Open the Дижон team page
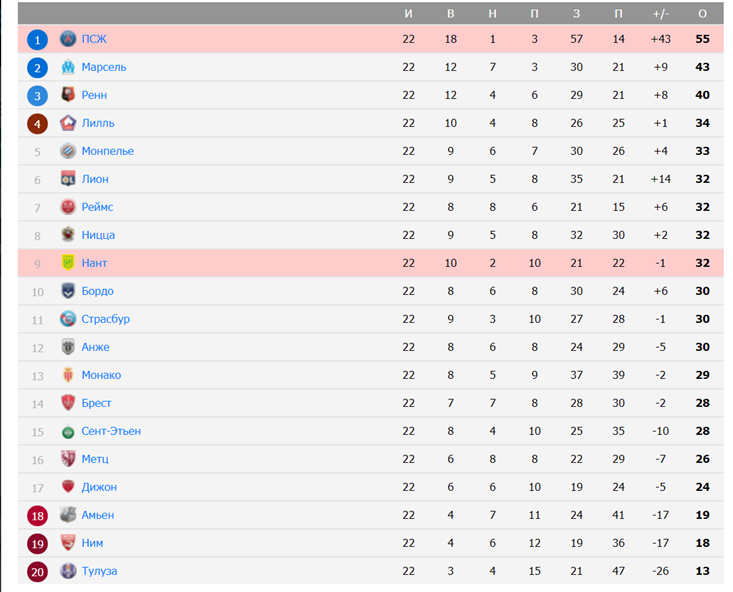Screen dimensions: 733x592 [99, 487]
